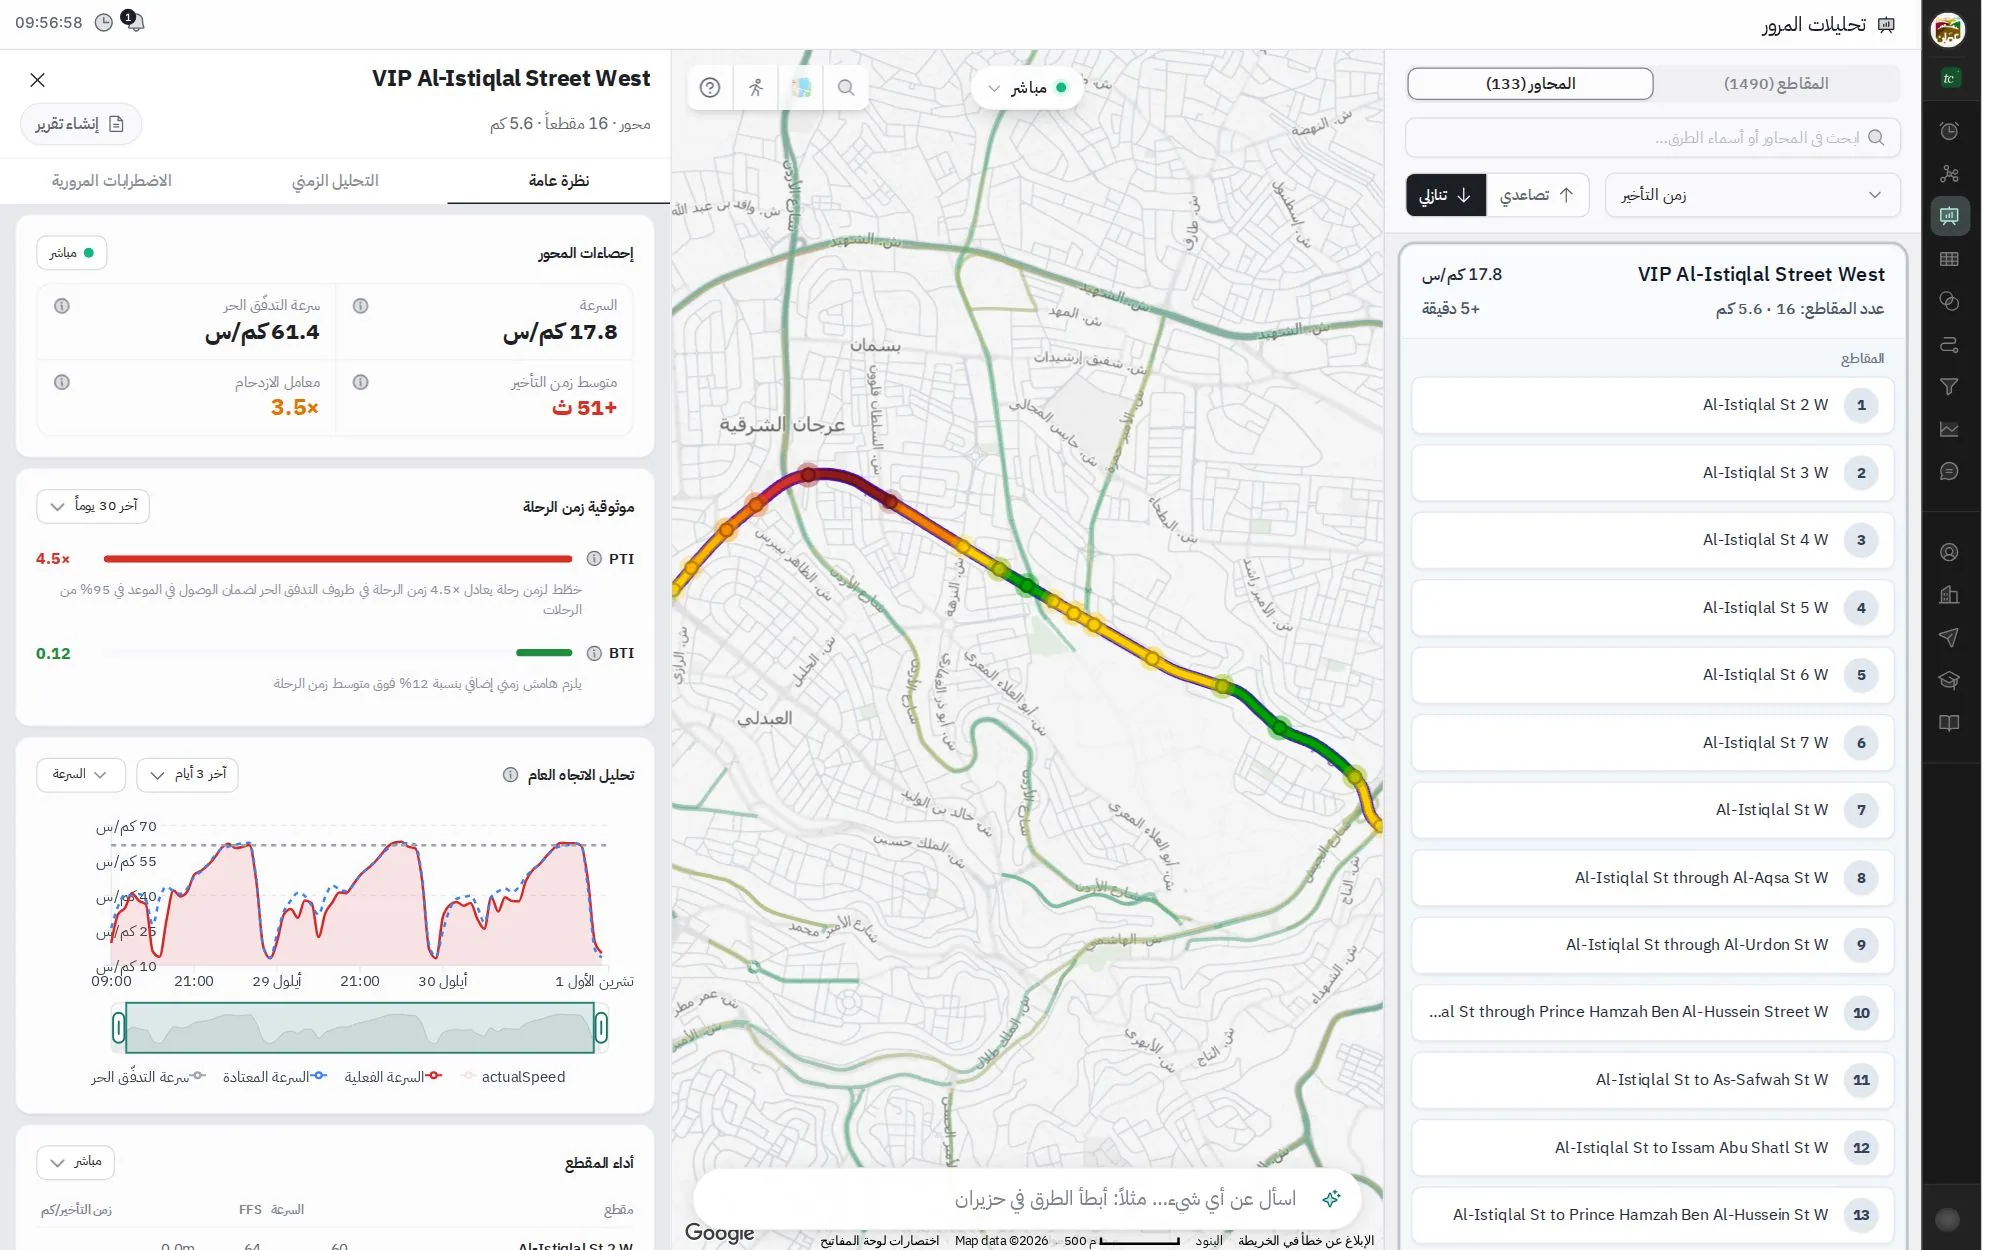Focus the corridor and road name search field
Image resolution: width=2000 pixels, height=1250 pixels.
pyautogui.click(x=1652, y=138)
